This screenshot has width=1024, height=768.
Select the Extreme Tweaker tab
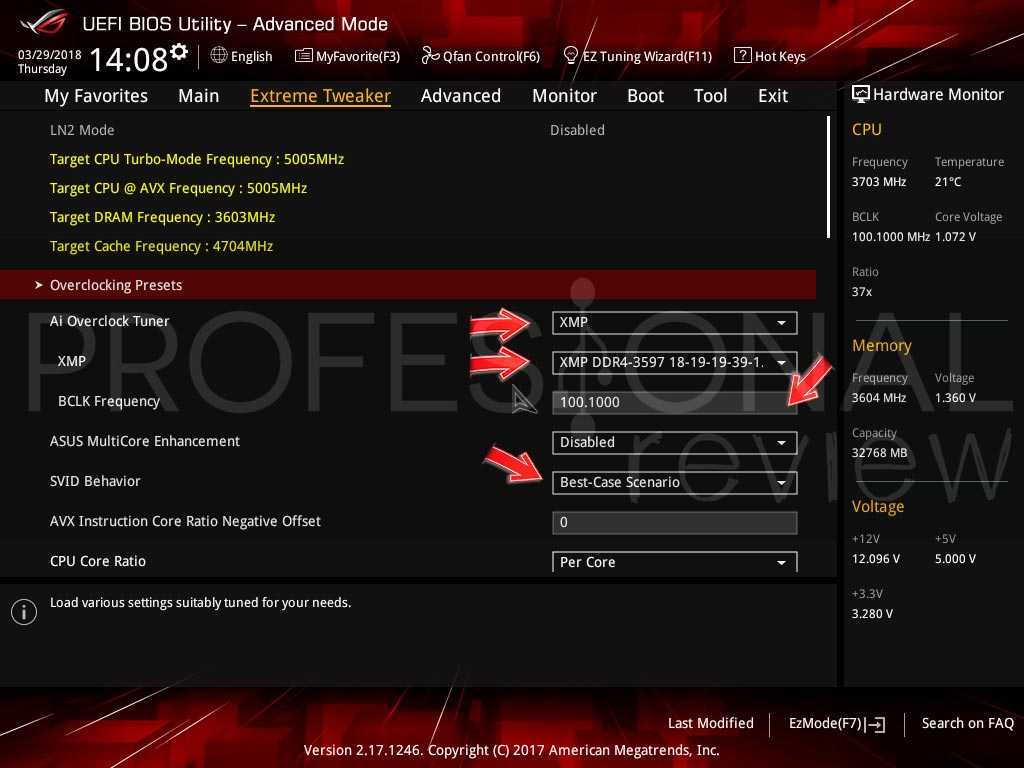tap(320, 96)
